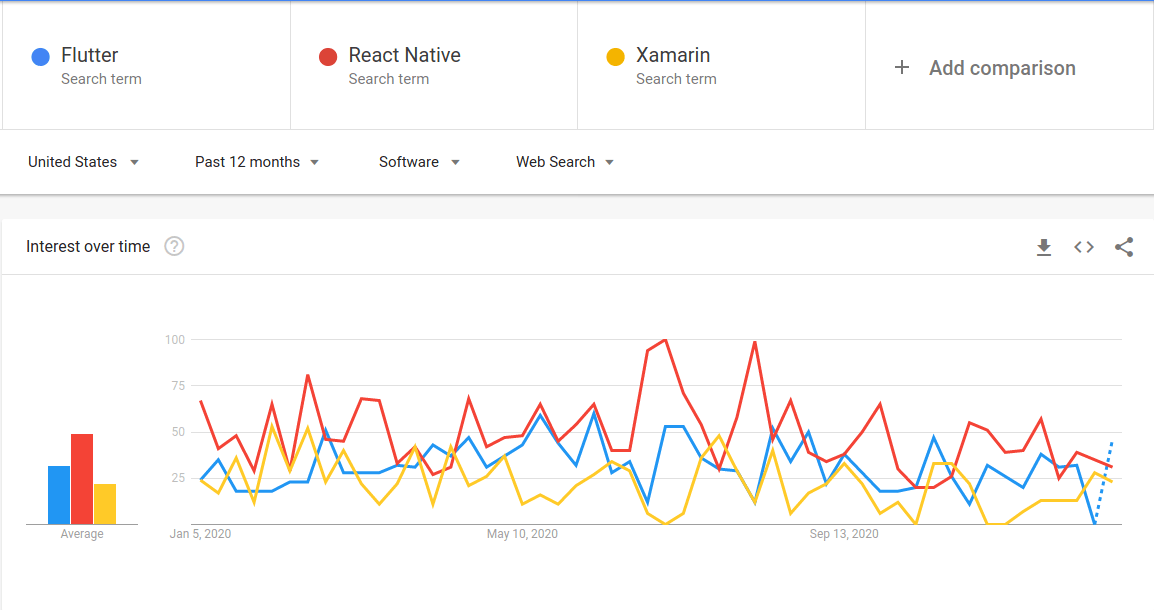Open help for Interest over time
Screen dimensions: 1154x610
tap(174, 246)
